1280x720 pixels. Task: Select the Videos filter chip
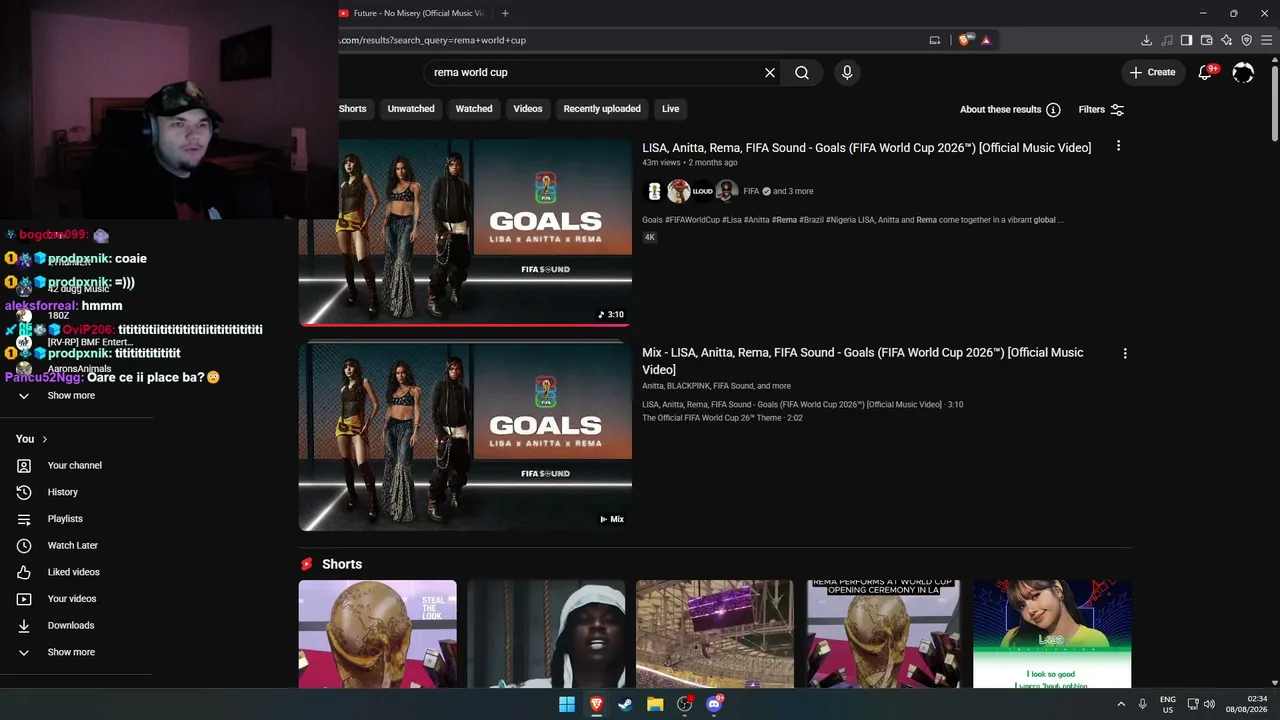528,109
